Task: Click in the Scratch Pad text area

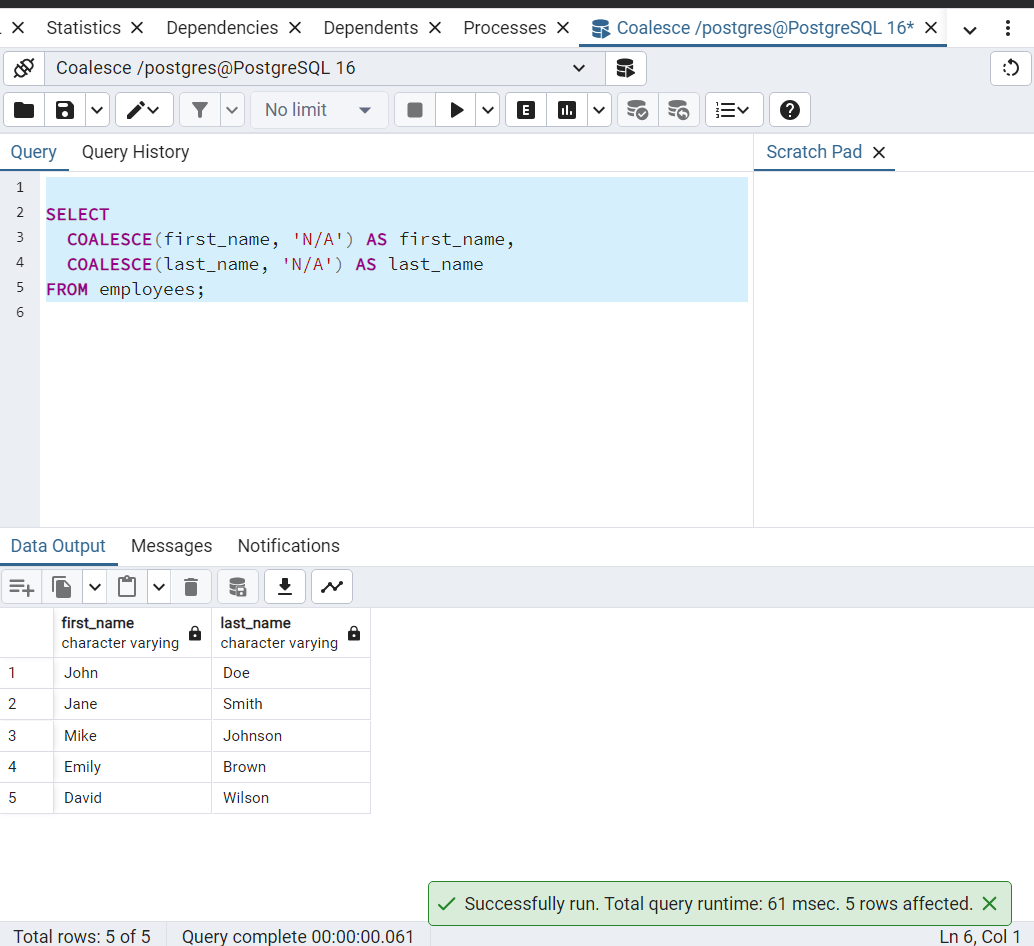Action: (x=894, y=349)
